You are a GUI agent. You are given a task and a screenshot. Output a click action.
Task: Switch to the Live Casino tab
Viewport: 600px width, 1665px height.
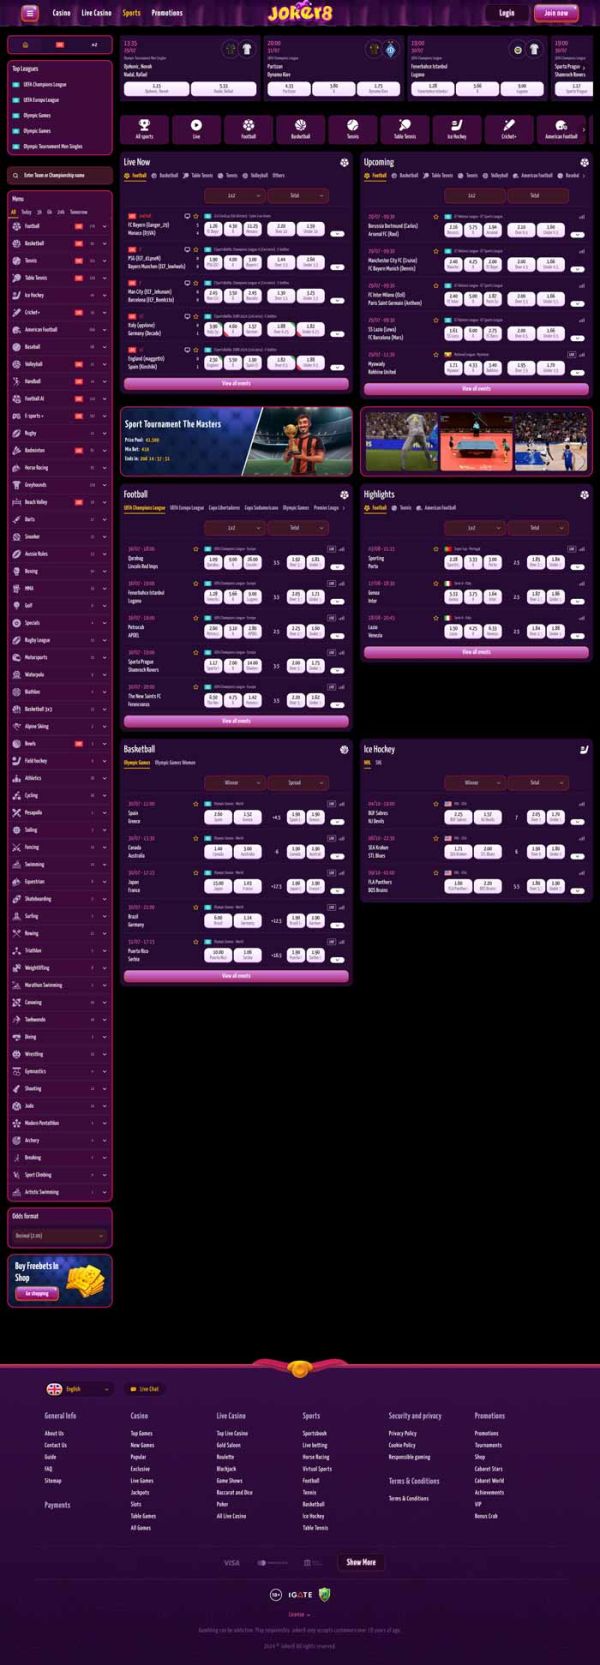(96, 13)
